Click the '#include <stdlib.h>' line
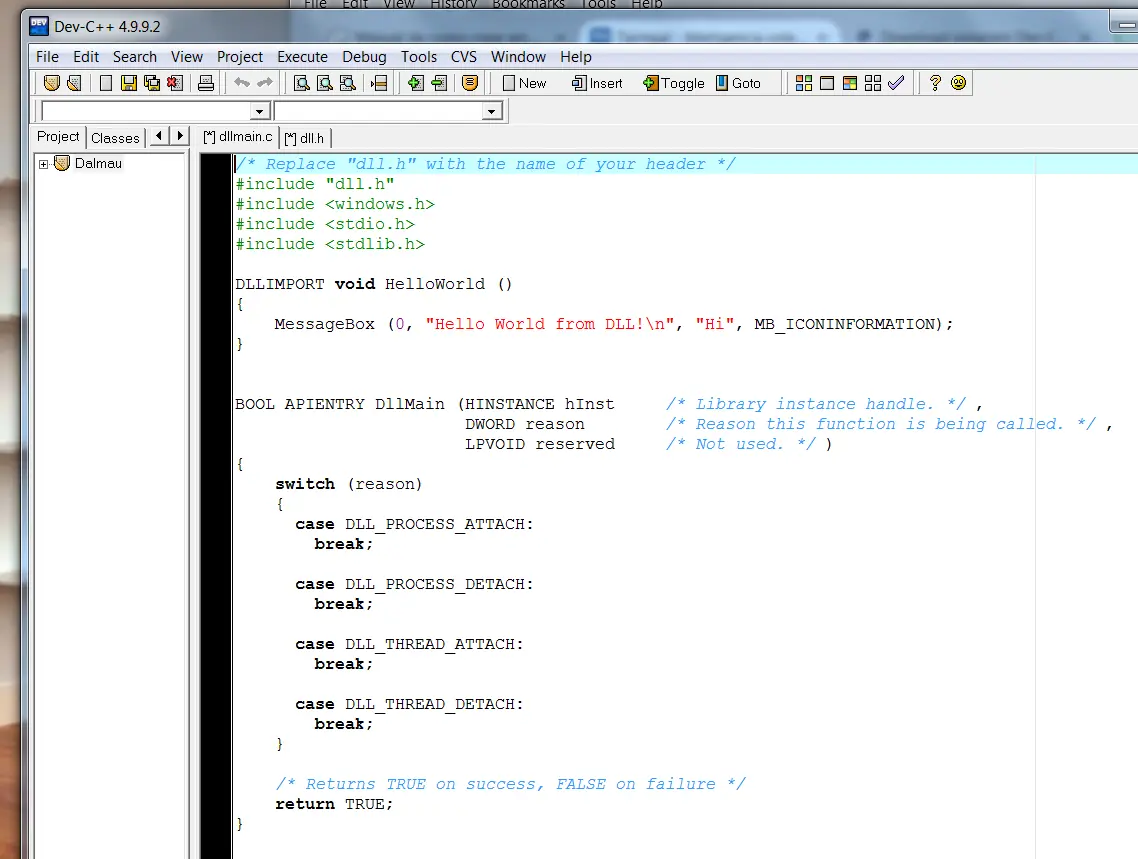This screenshot has height=859, width=1138. pyautogui.click(x=329, y=244)
